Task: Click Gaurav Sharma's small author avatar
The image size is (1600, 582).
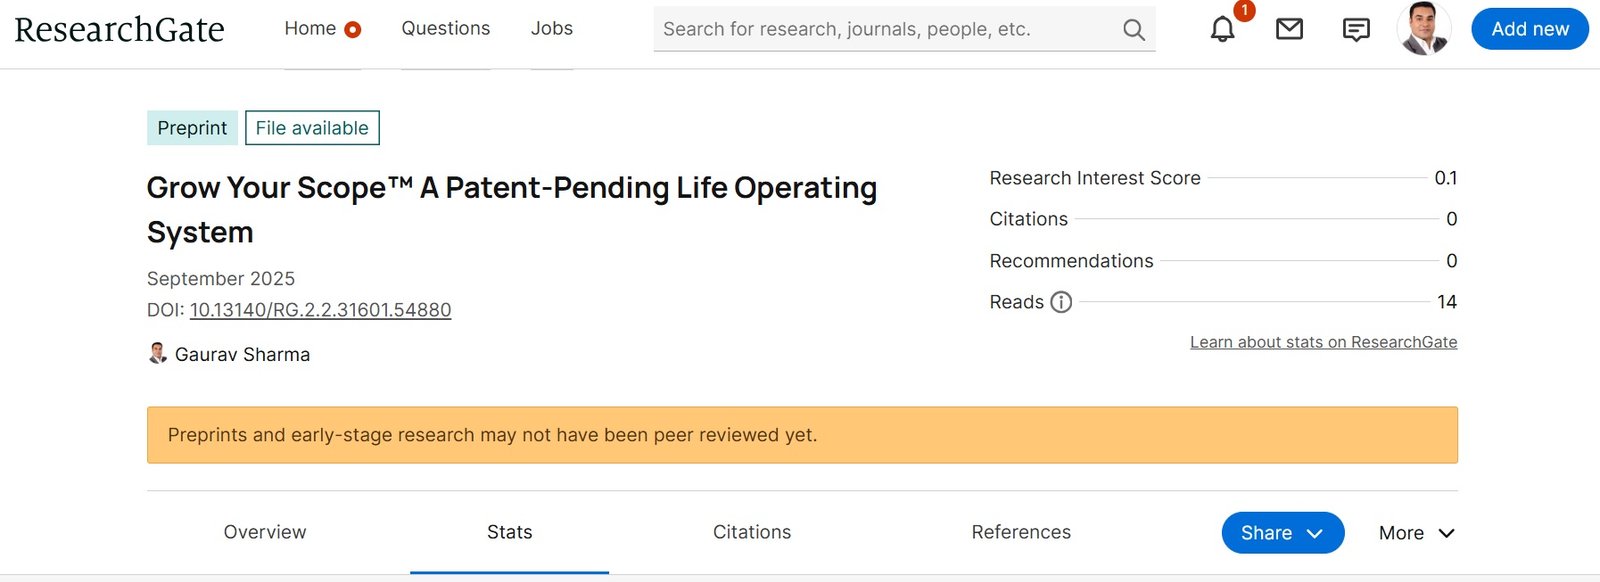Action: coord(157,354)
